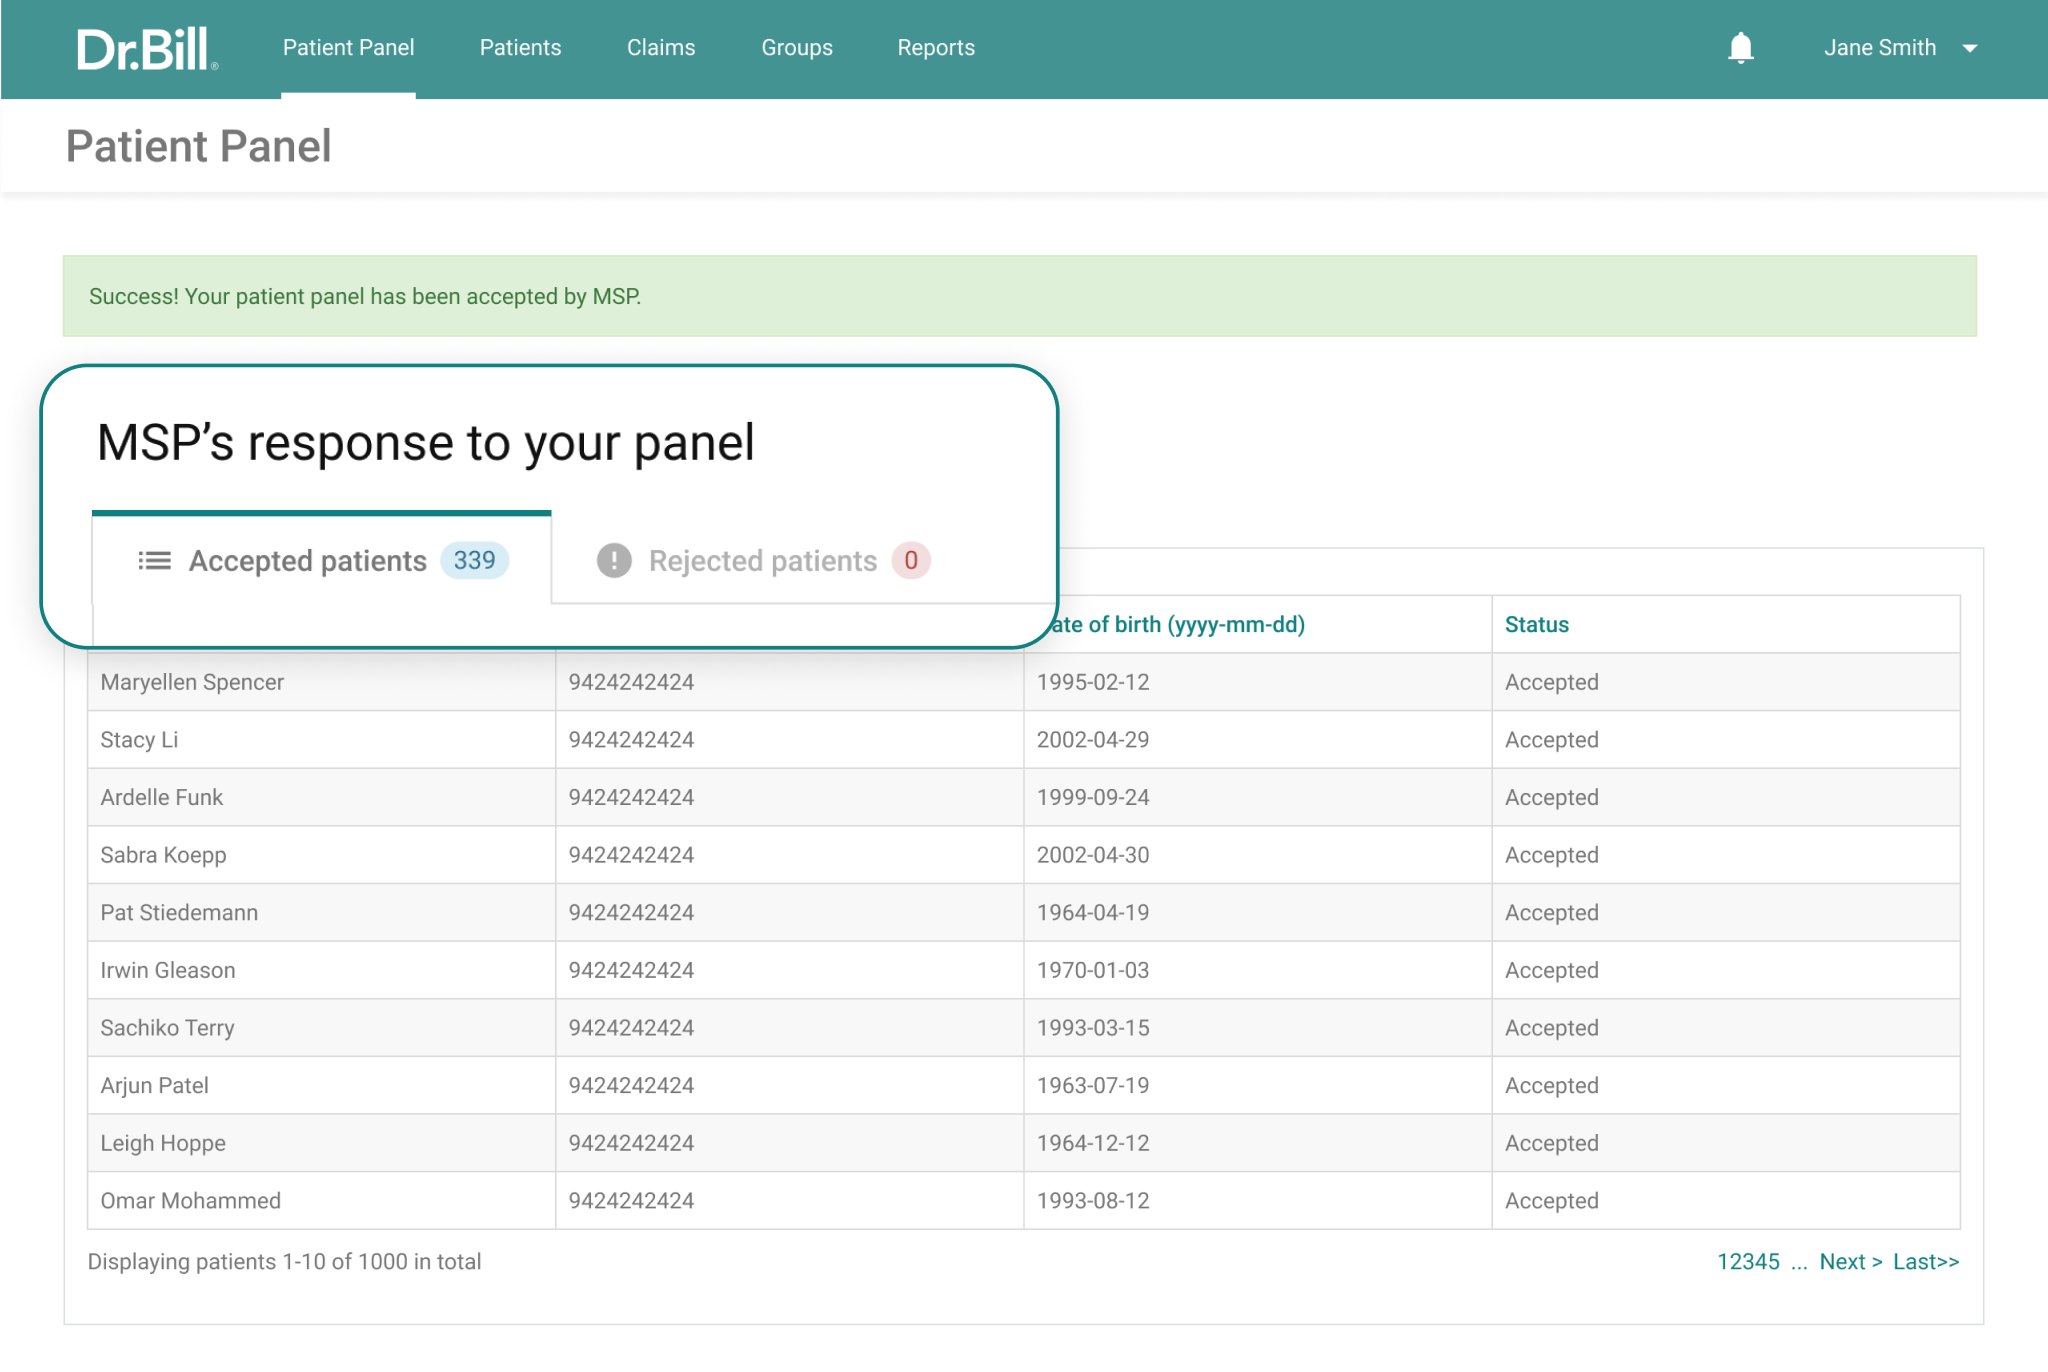2048x1372 pixels.
Task: Click Accepted status in Omar Mohammed's row
Action: [x=1552, y=1200]
